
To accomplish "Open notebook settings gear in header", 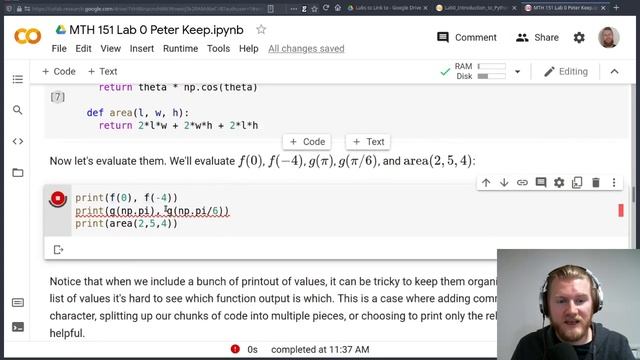I will tap(579, 38).
